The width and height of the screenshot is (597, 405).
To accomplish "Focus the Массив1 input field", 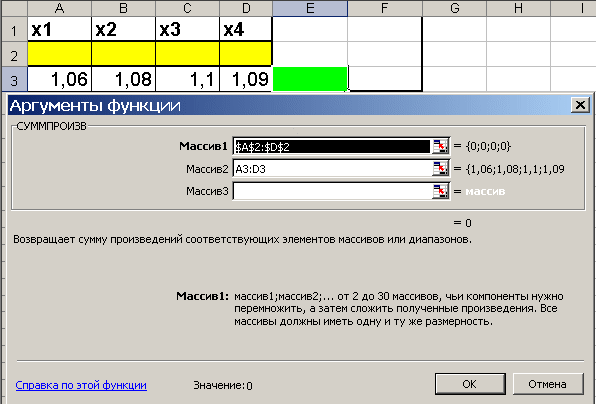I will pos(332,146).
